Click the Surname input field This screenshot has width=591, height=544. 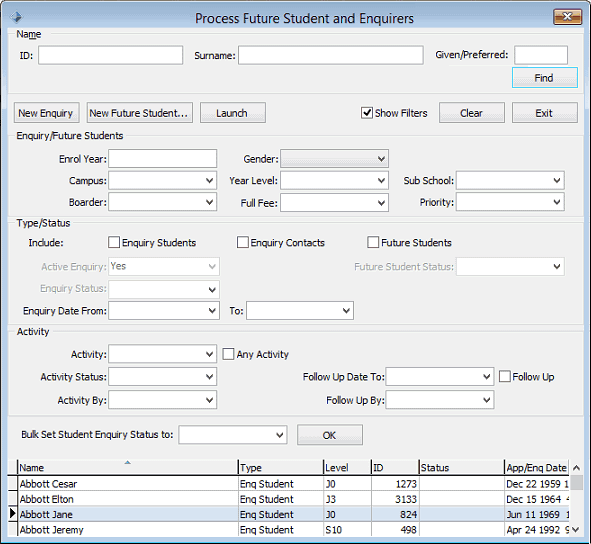[331, 55]
